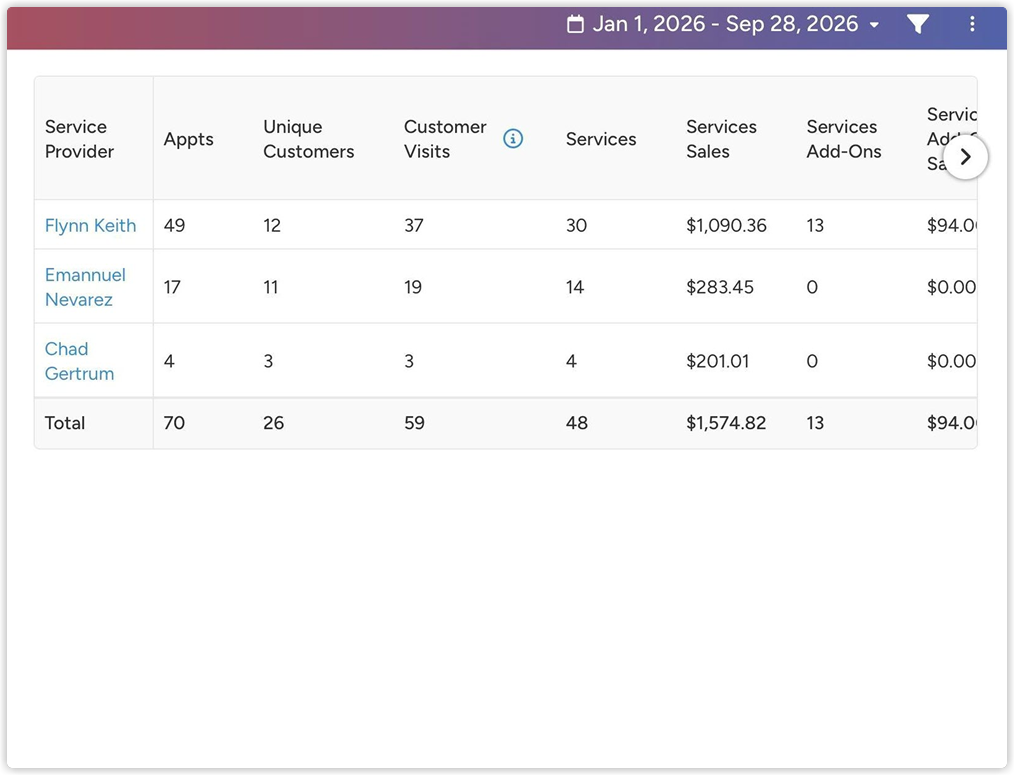Click the total customer visits value 59
The image size is (1015, 776).
tap(415, 423)
